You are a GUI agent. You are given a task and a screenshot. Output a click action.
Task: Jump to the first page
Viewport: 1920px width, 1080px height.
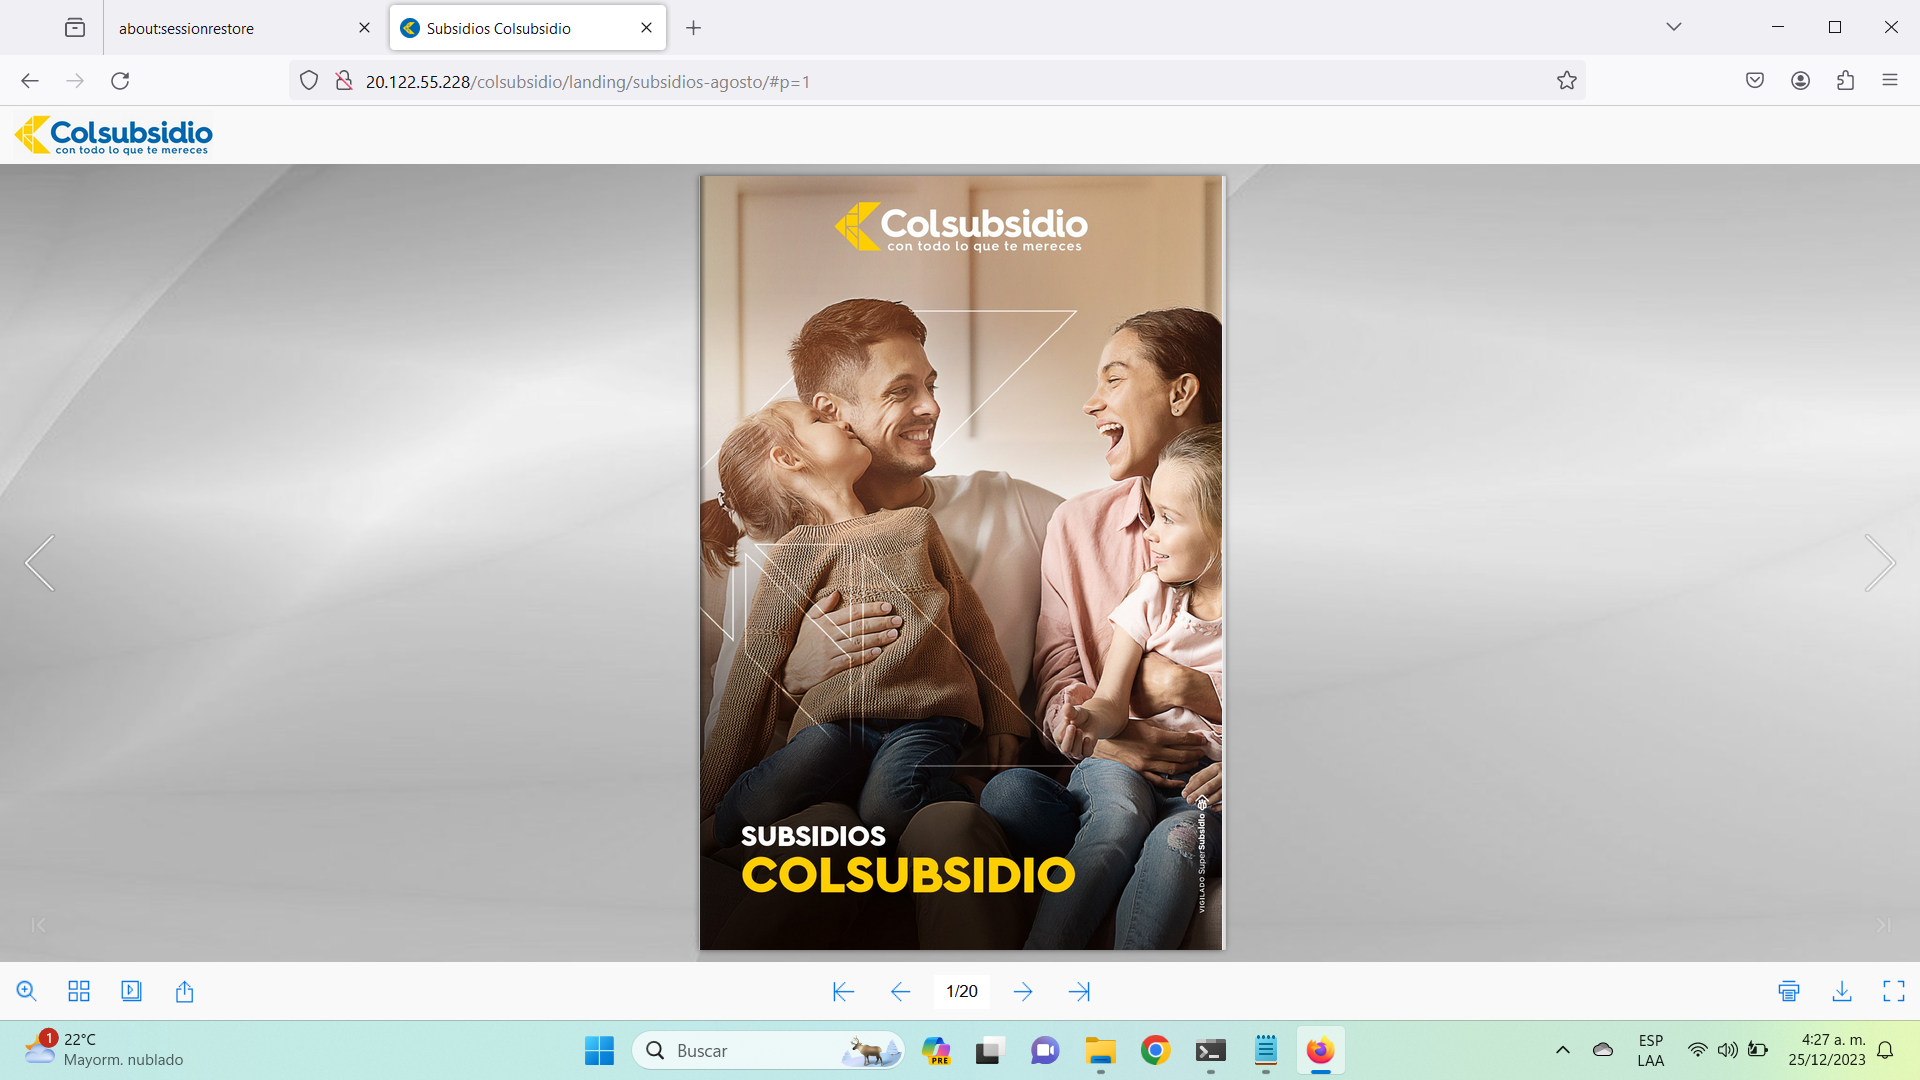tap(843, 991)
